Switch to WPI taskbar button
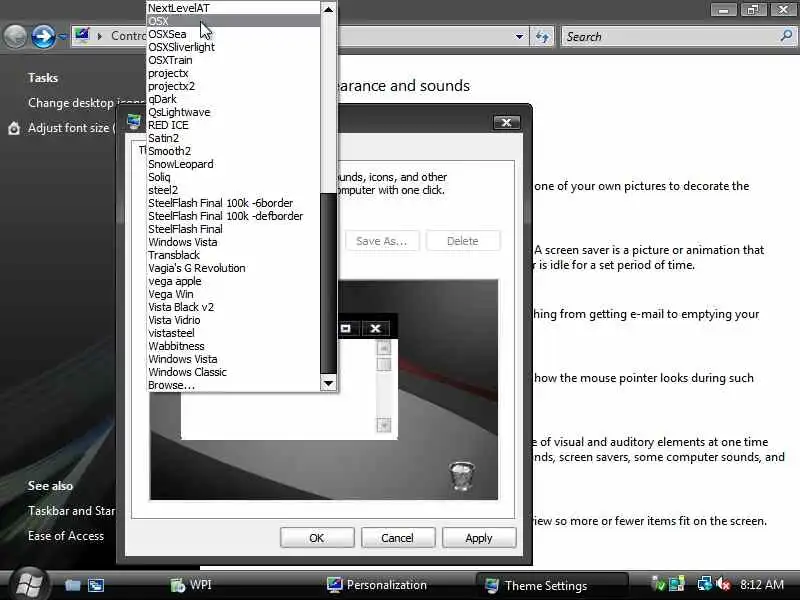 pyautogui.click(x=190, y=585)
